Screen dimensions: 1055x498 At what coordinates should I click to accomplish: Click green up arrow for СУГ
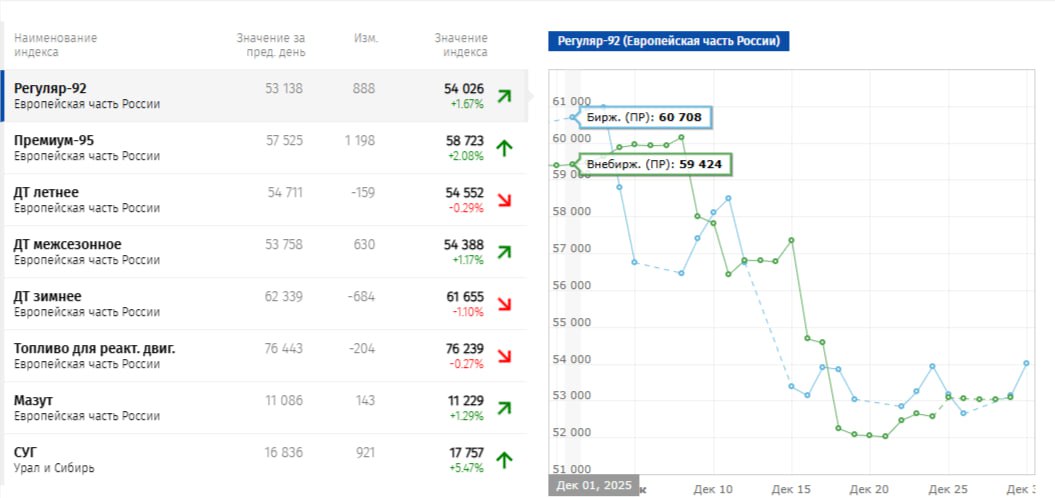504,460
